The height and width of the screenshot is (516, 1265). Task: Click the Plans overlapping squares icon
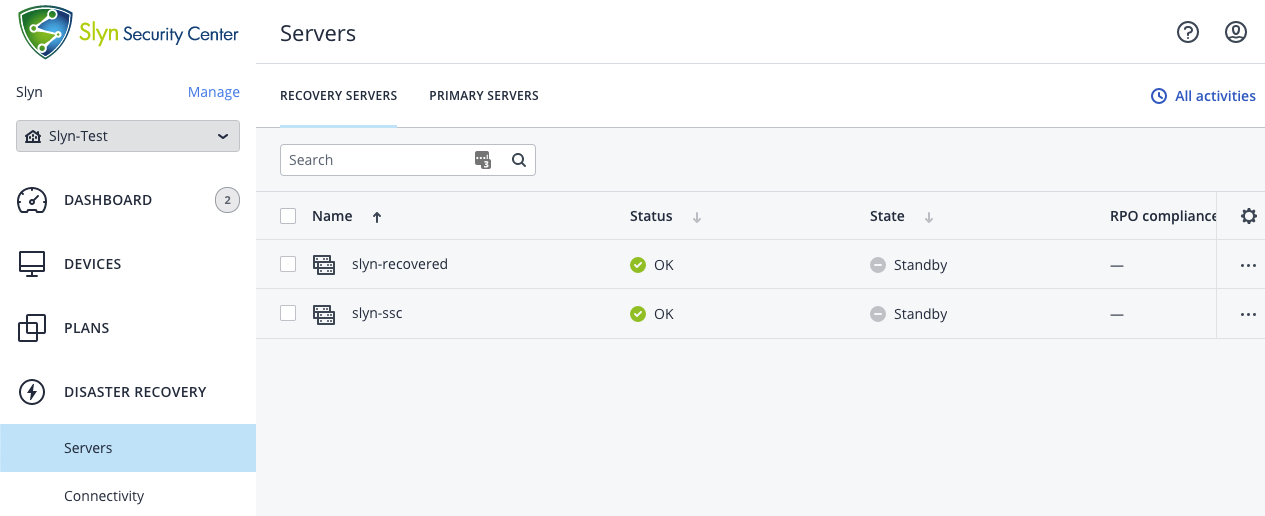coord(33,328)
